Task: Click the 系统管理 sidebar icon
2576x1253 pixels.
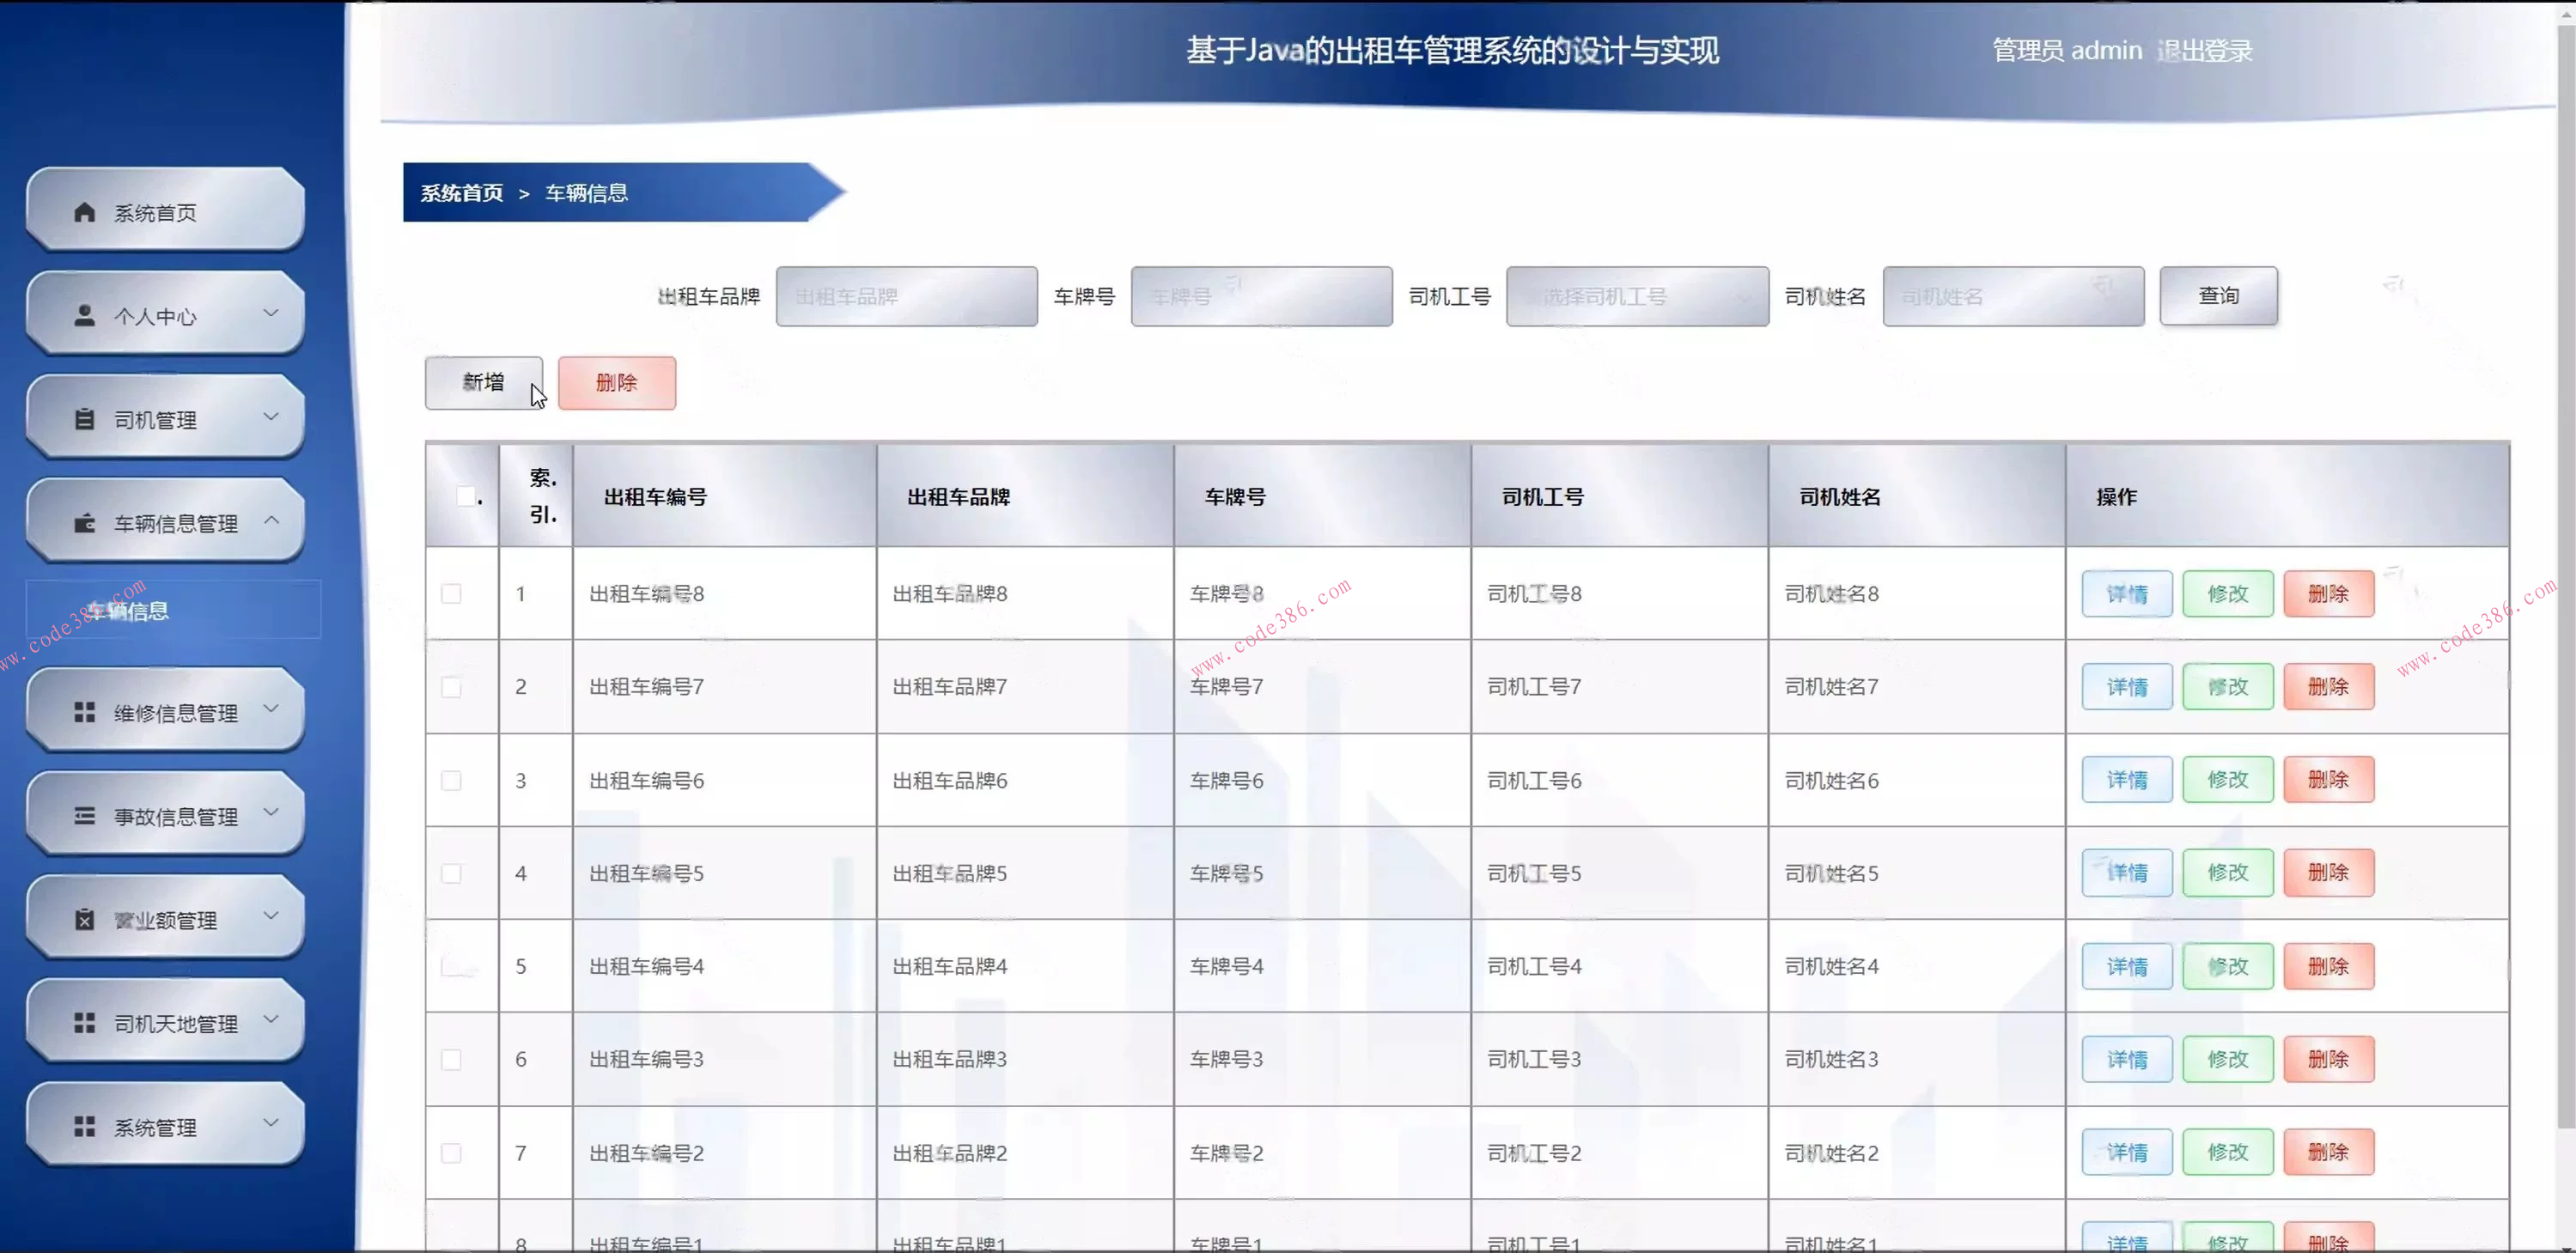Action: (84, 1124)
